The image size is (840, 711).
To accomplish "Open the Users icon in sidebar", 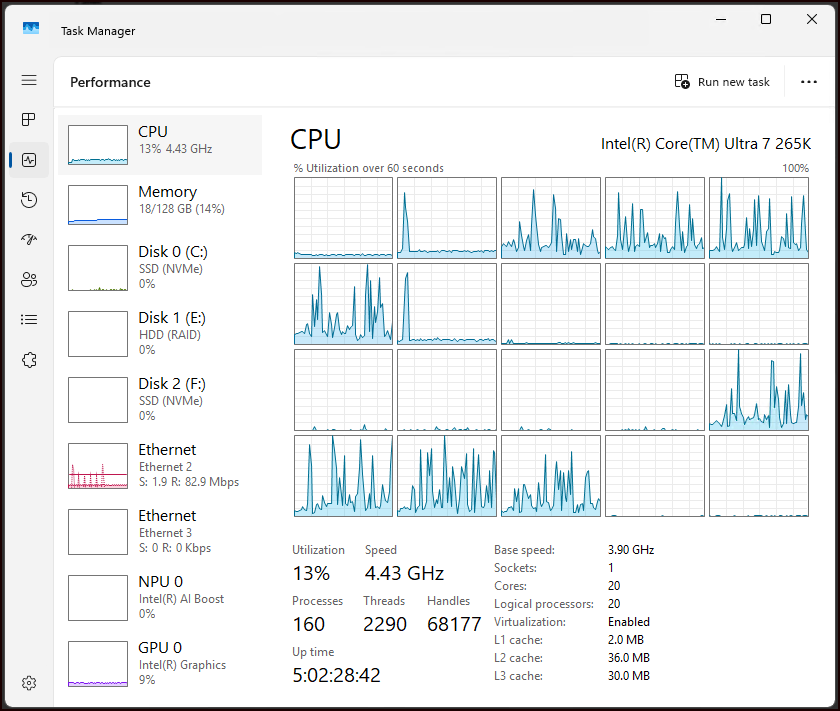I will 29,280.
